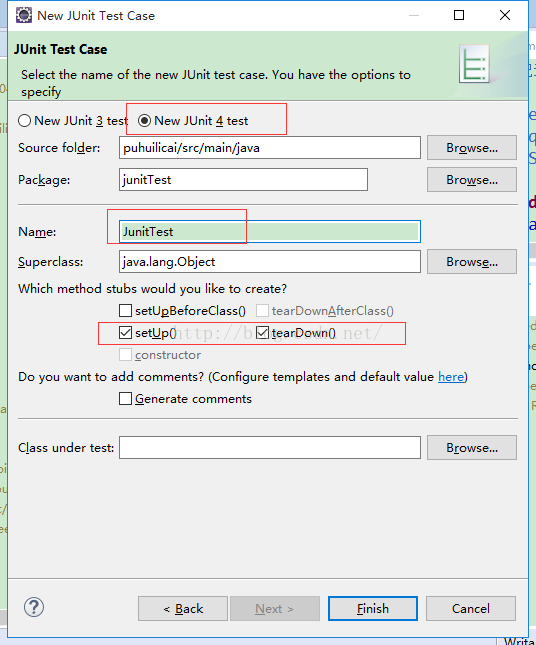Click the JUnit wizard banner icon

click(x=474, y=64)
